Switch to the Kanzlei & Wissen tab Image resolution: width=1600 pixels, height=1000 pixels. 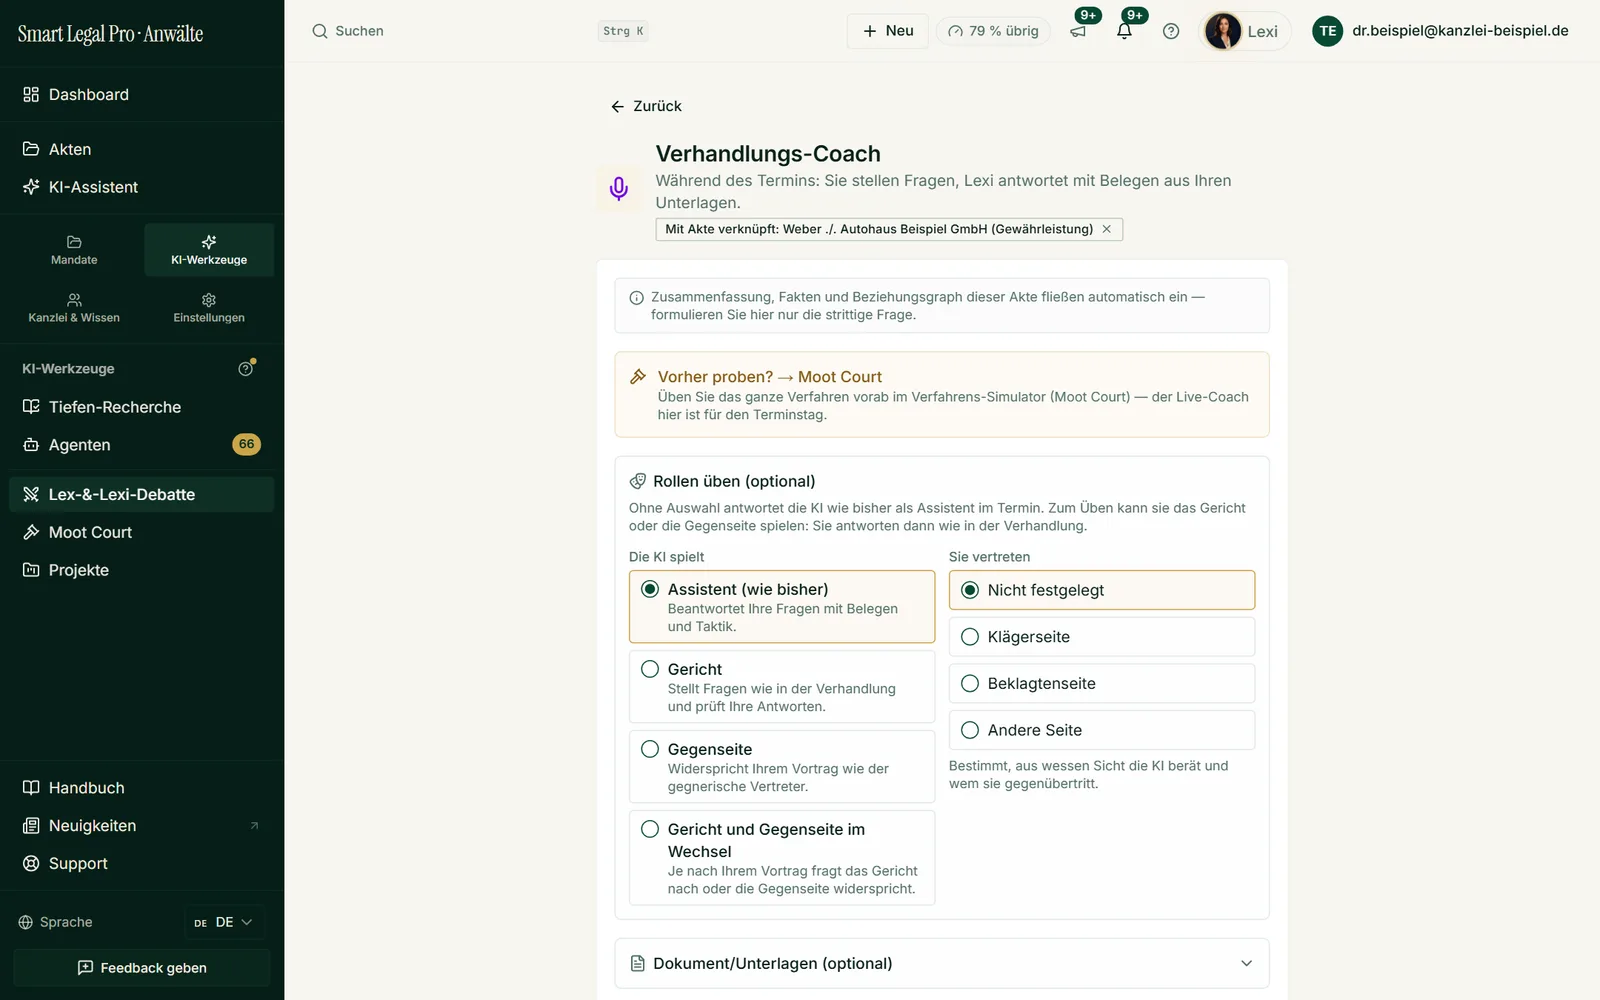click(x=74, y=308)
